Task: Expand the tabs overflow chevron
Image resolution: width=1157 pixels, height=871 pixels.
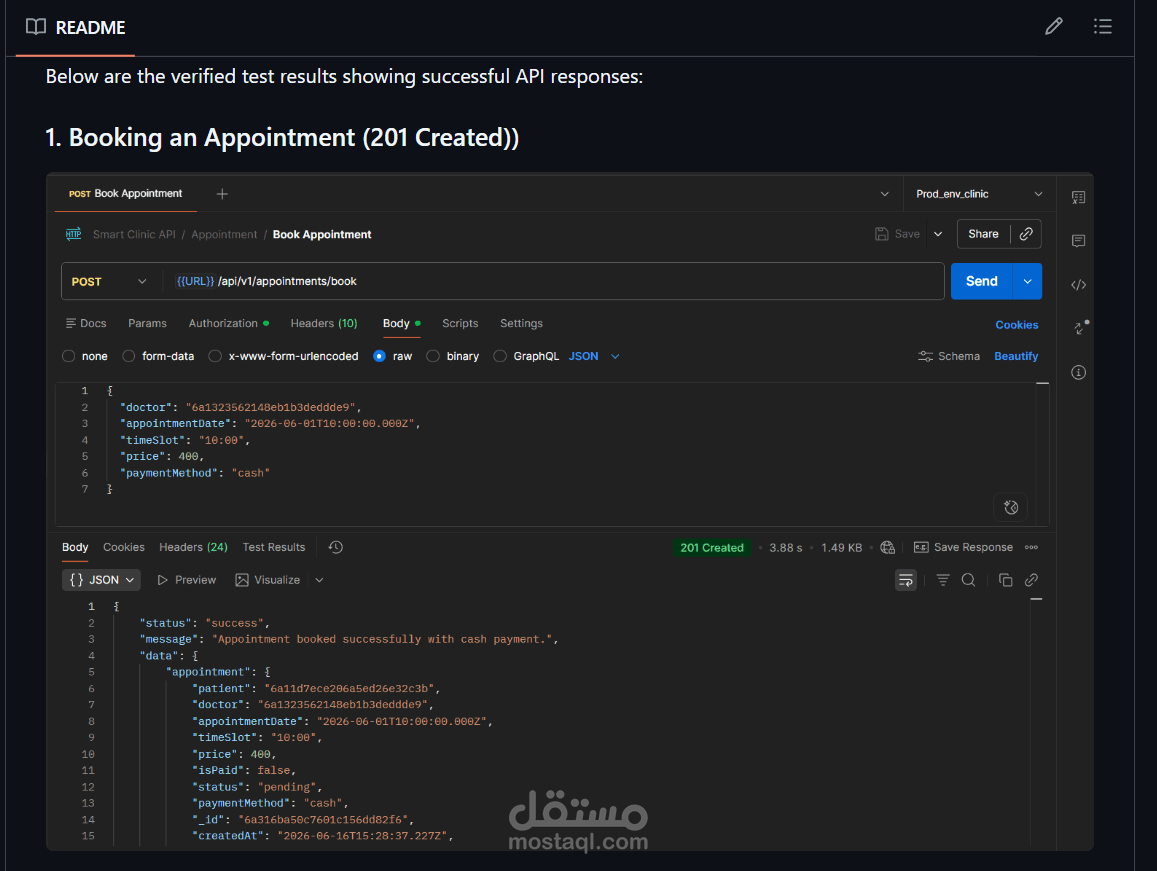Action: pos(884,194)
